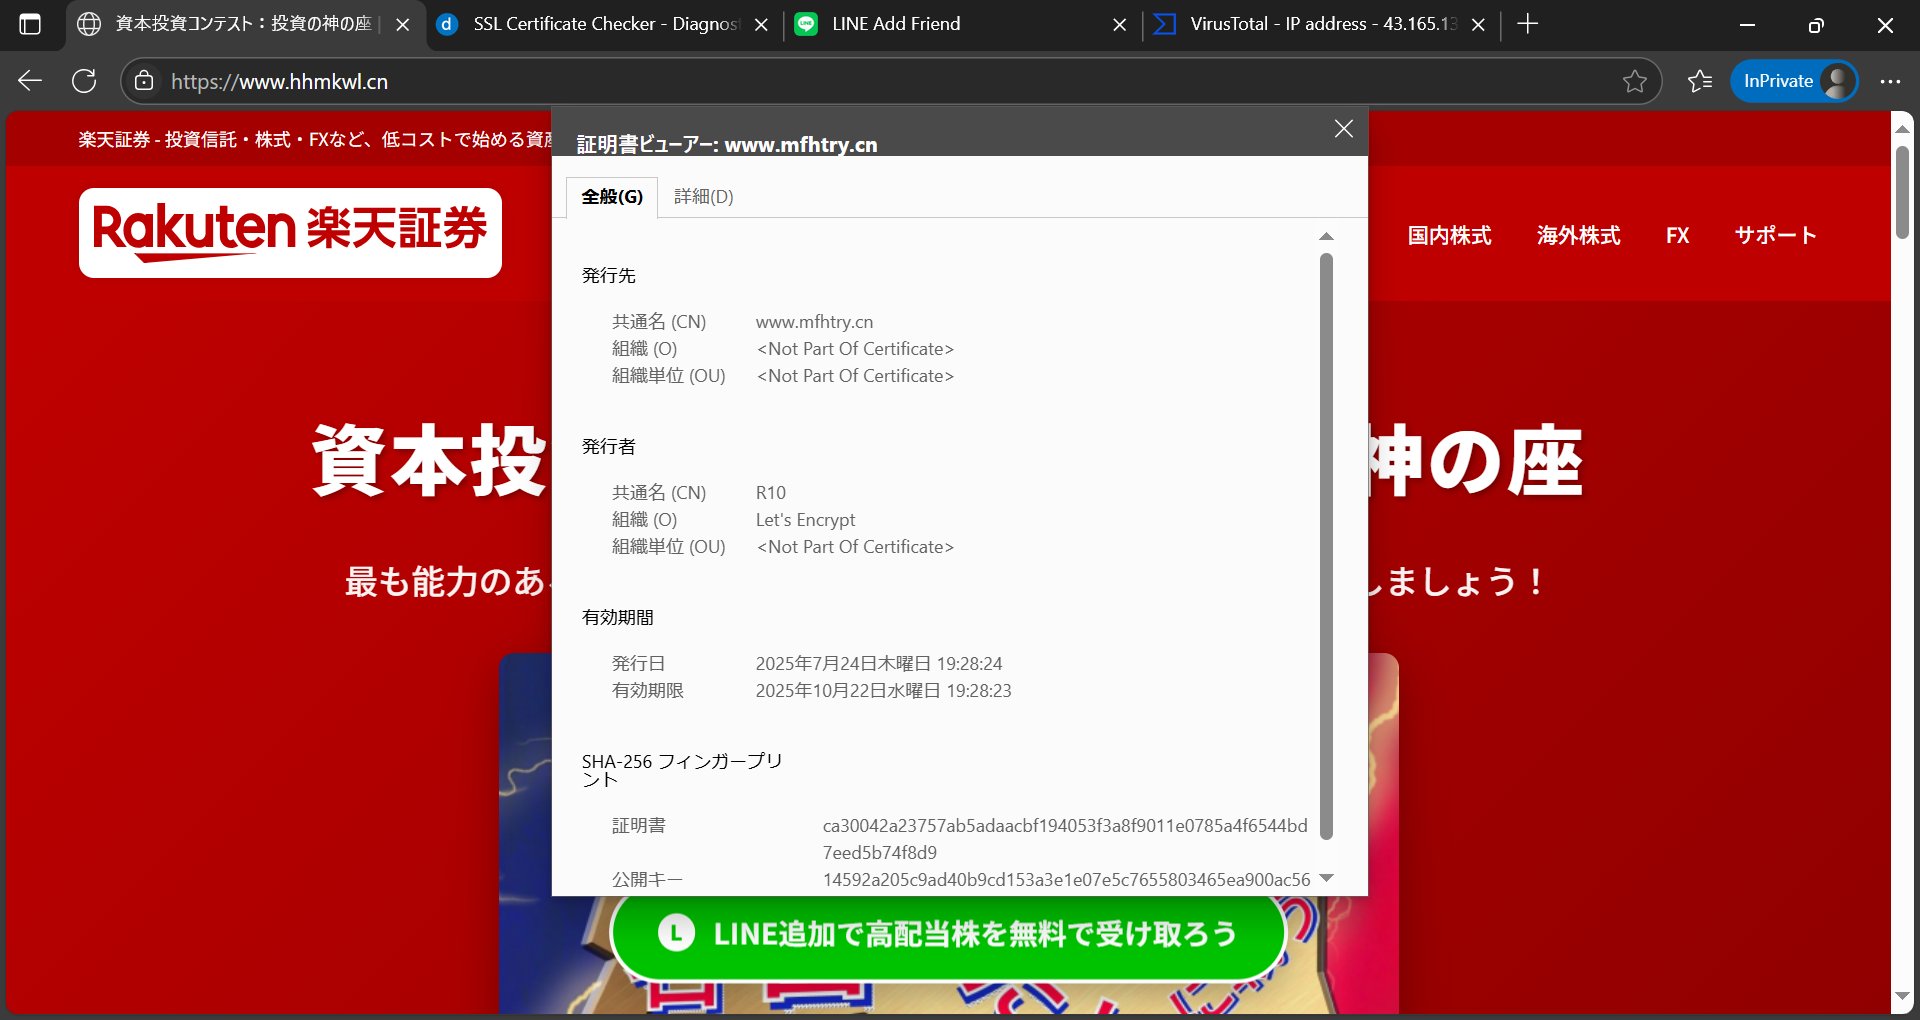Close the LINE Add Friend tab

coord(1120,25)
